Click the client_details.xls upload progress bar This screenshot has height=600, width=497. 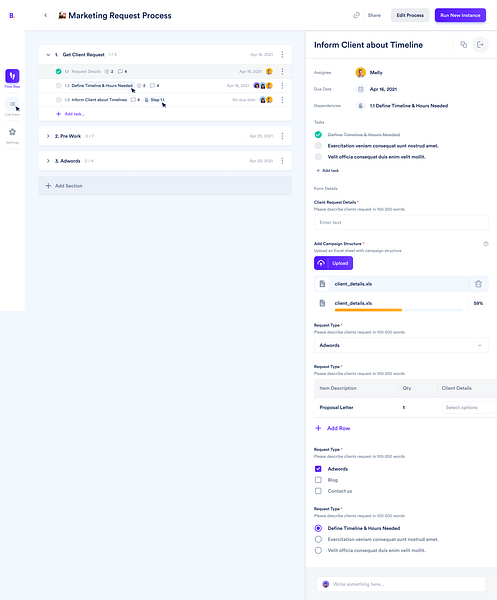398,310
